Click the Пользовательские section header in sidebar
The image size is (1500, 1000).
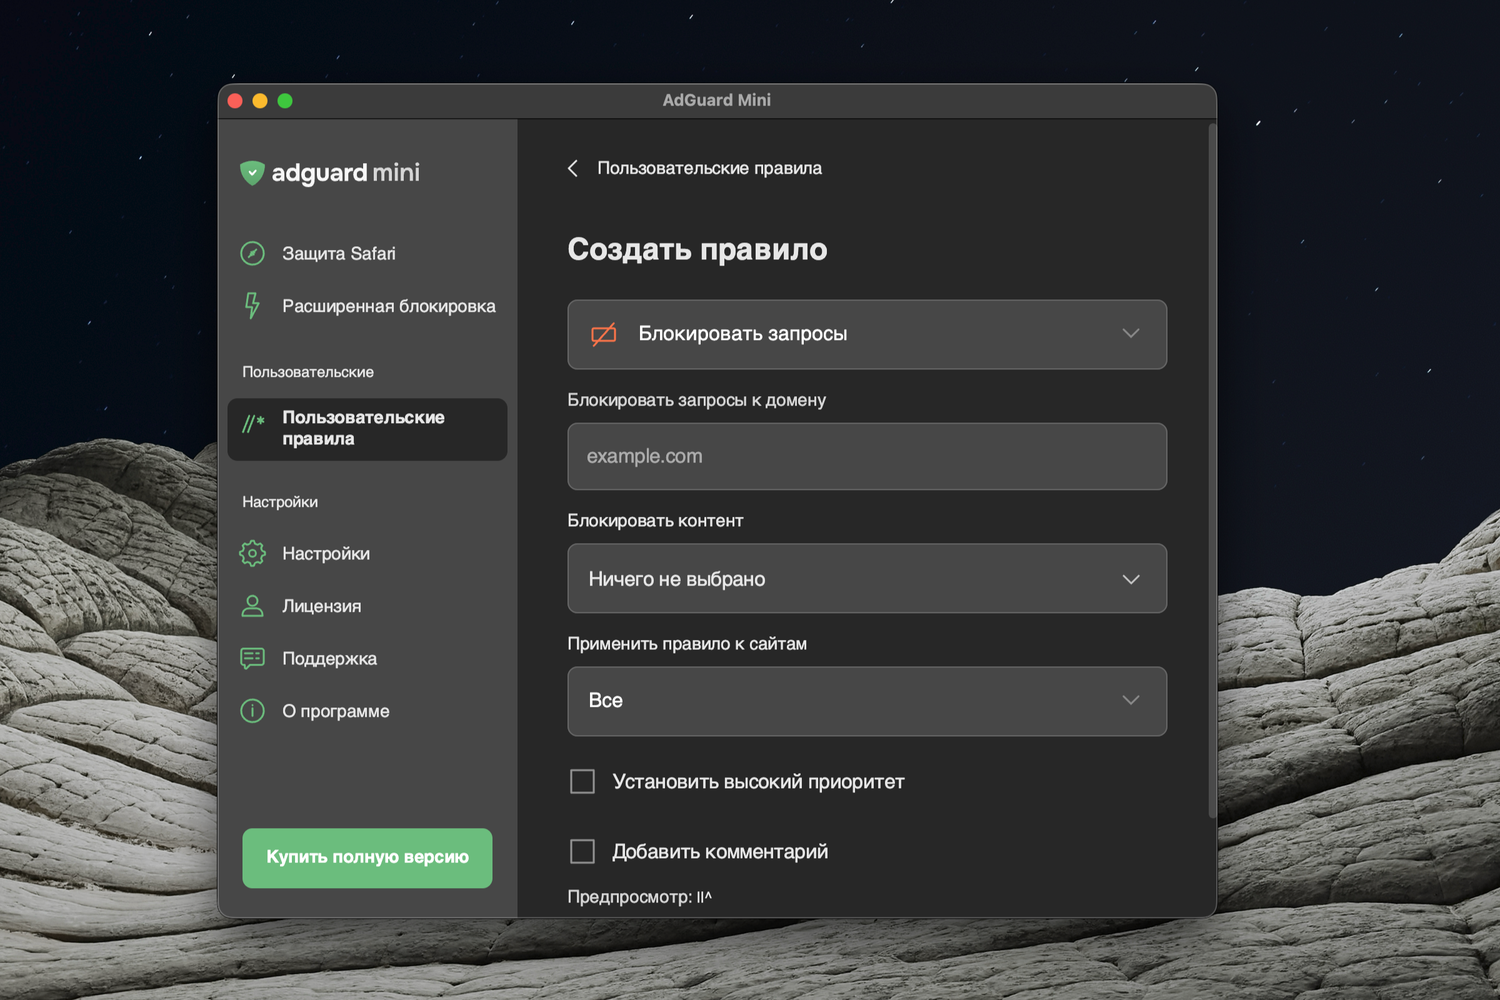308,372
